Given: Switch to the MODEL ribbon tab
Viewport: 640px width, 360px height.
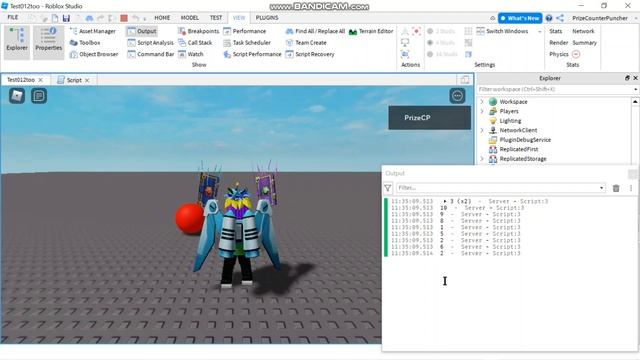Looking at the screenshot, I should [190, 18].
